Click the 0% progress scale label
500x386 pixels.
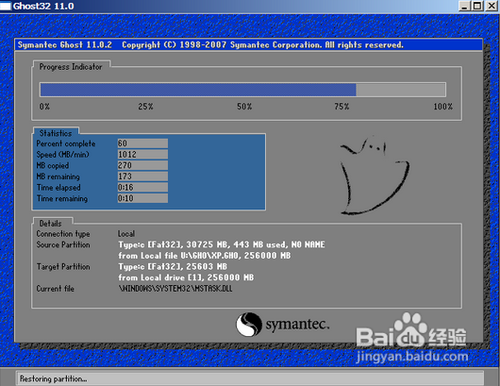[x=44, y=107]
